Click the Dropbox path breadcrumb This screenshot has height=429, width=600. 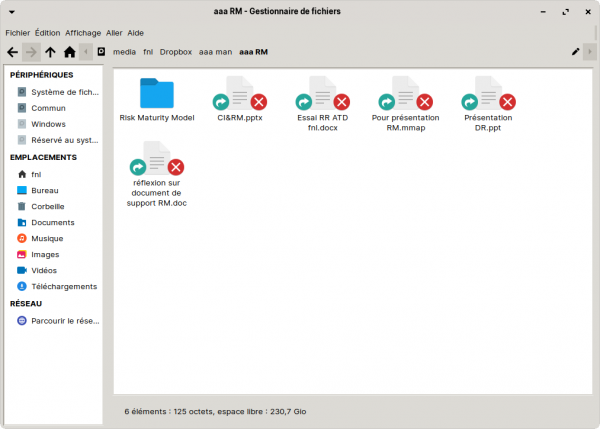[x=175, y=52]
